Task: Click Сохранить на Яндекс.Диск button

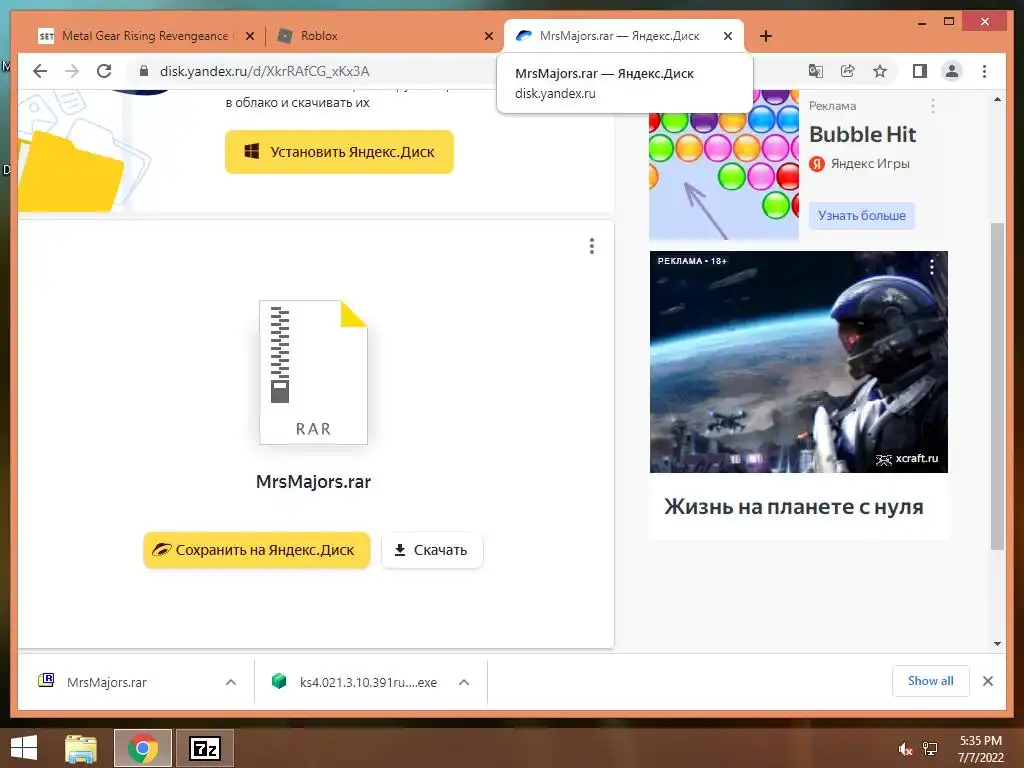Action: (257, 550)
